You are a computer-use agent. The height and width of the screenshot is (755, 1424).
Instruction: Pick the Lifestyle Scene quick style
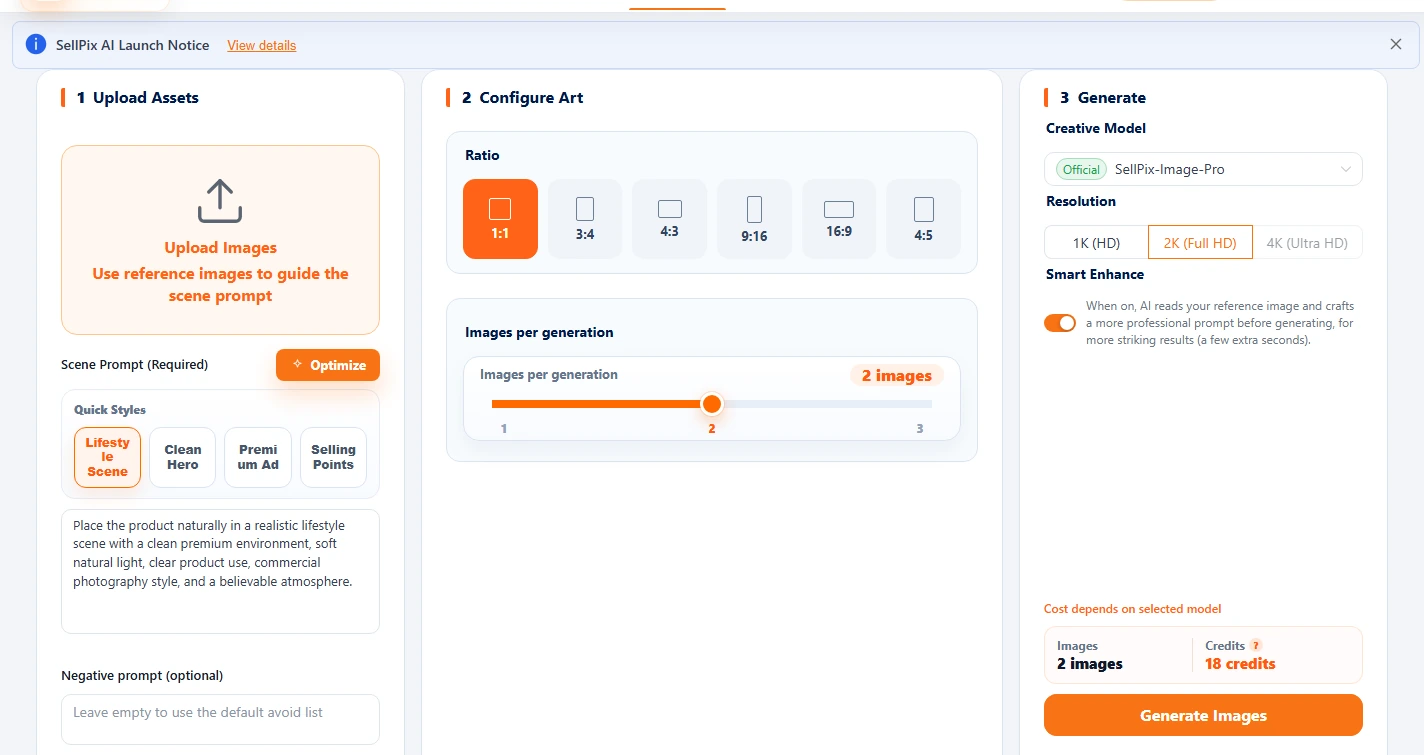[x=107, y=457]
